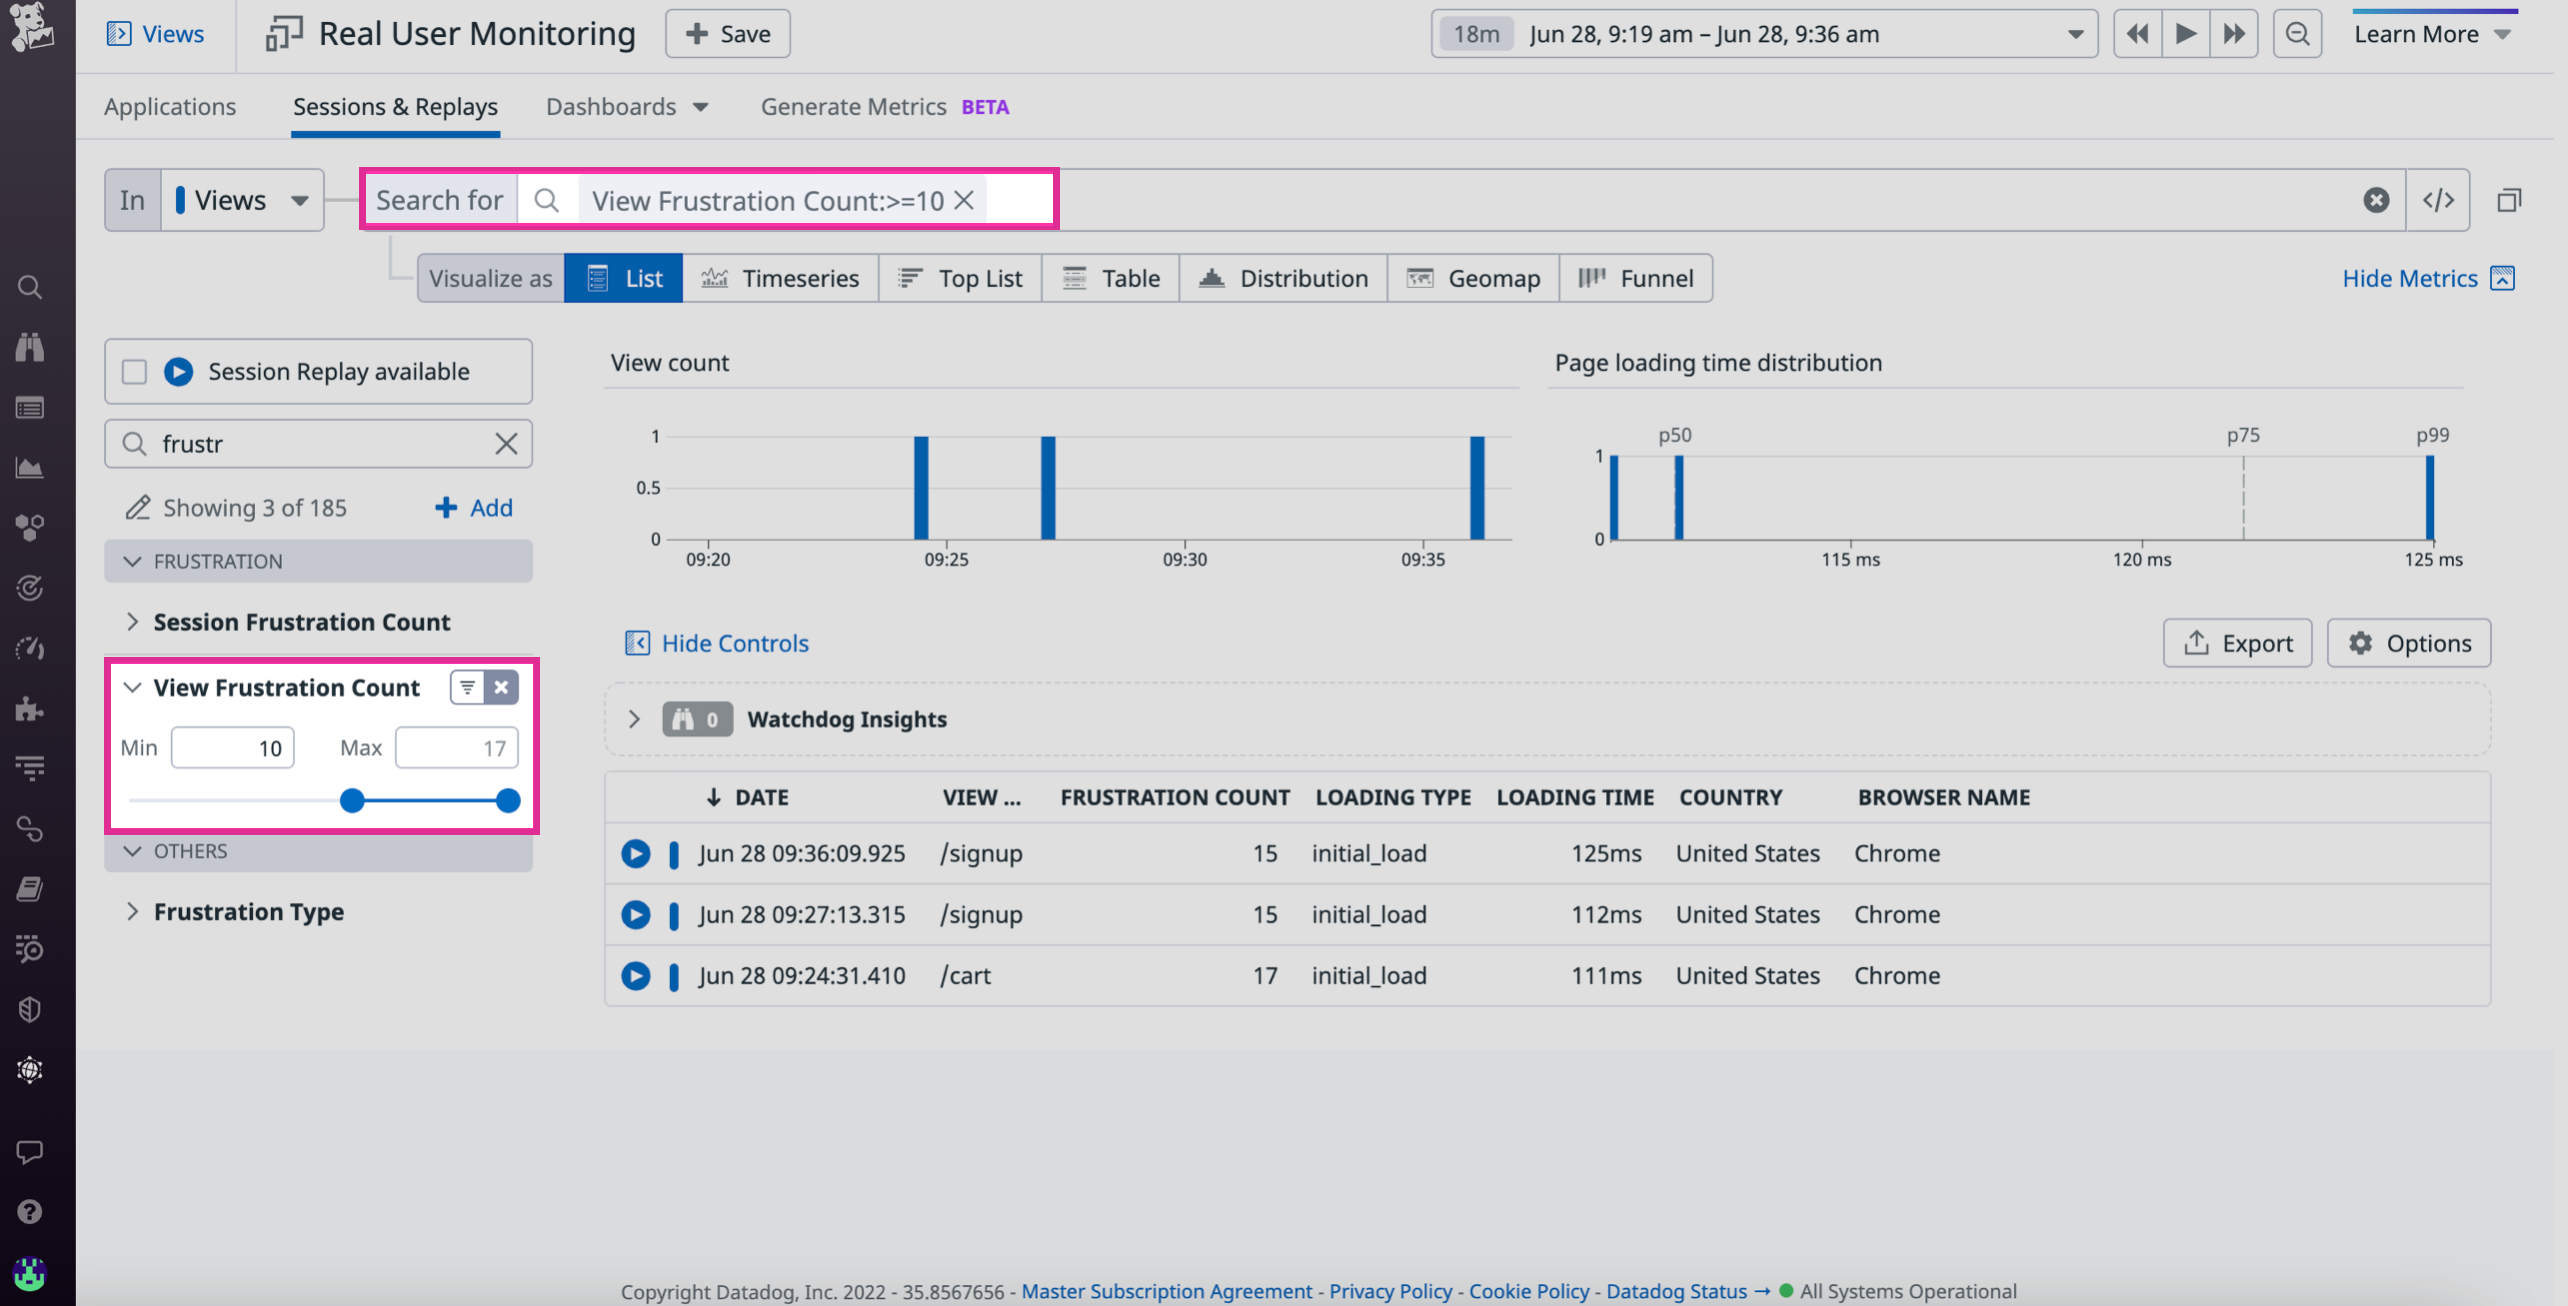
Task: Switch to Timeseries visualization
Action: [x=780, y=278]
